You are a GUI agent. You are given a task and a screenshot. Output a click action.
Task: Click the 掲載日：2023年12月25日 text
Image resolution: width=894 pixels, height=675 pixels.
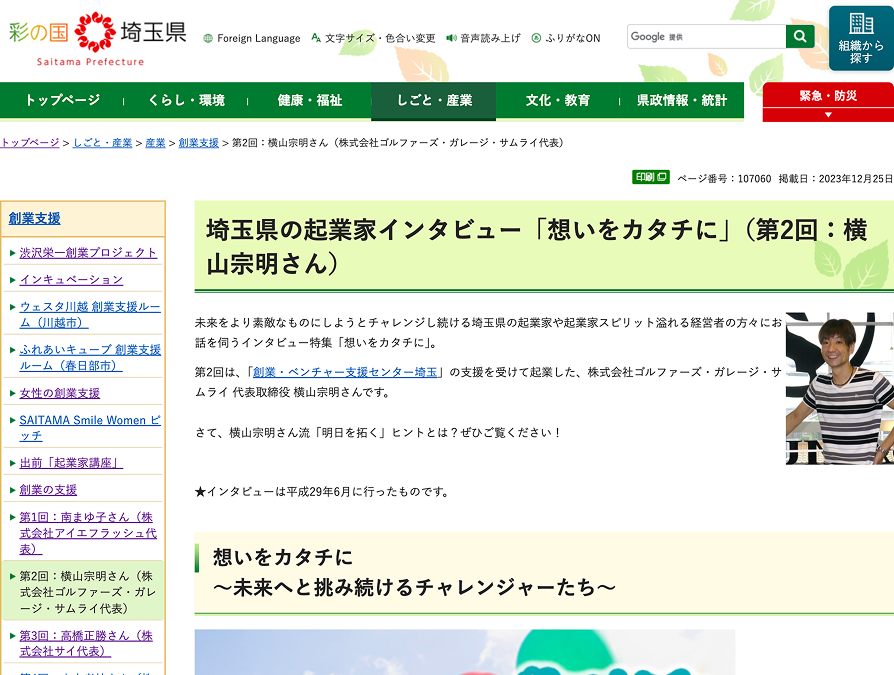pos(836,178)
